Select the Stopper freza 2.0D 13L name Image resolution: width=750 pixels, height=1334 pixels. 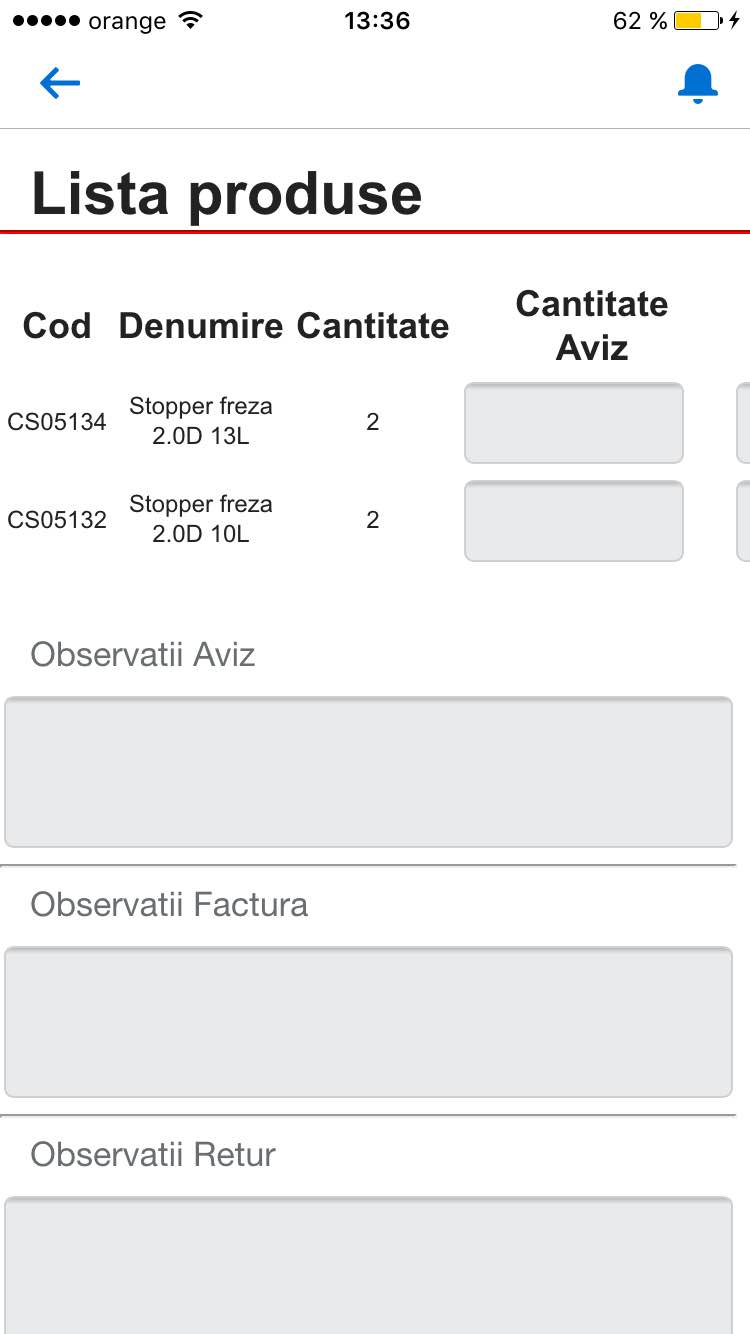click(201, 422)
